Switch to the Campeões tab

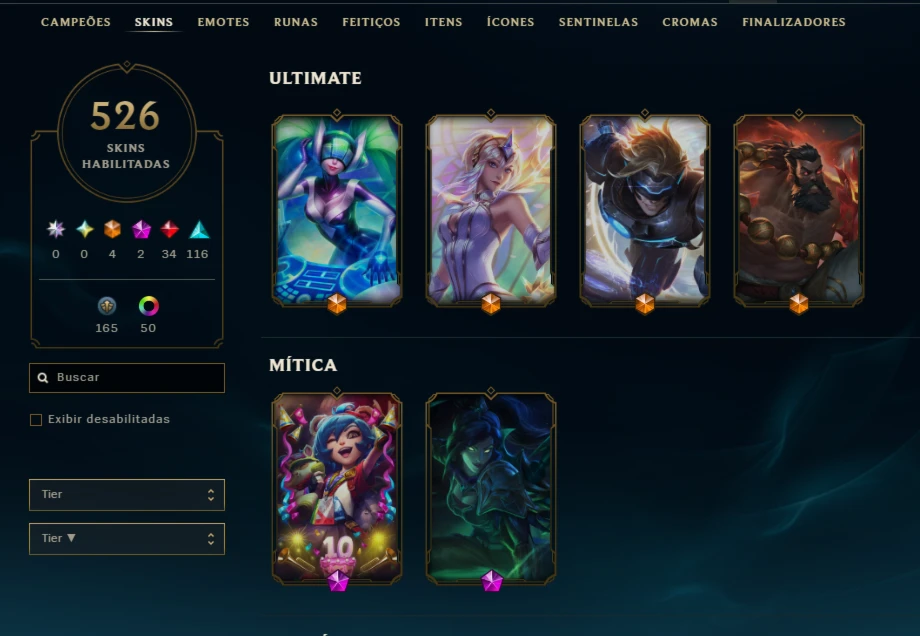point(76,22)
